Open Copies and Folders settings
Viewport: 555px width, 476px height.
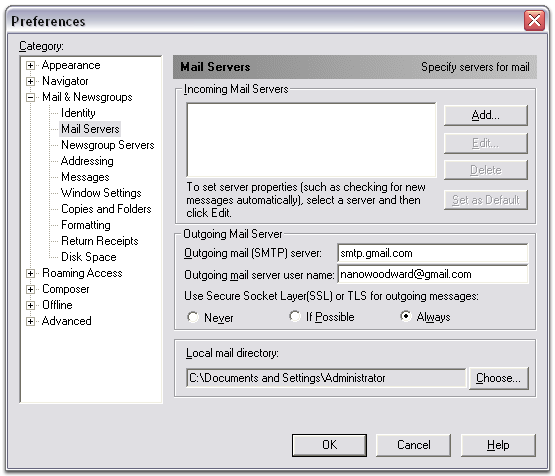point(106,209)
